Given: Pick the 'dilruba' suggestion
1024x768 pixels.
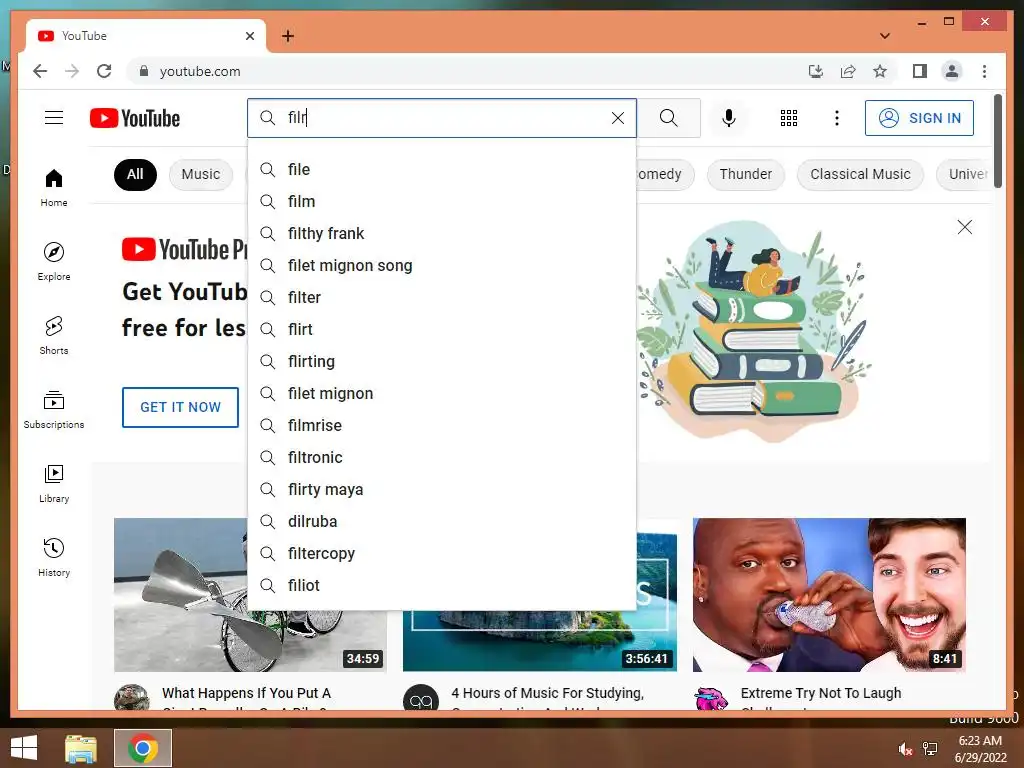Looking at the screenshot, I should (x=442, y=522).
